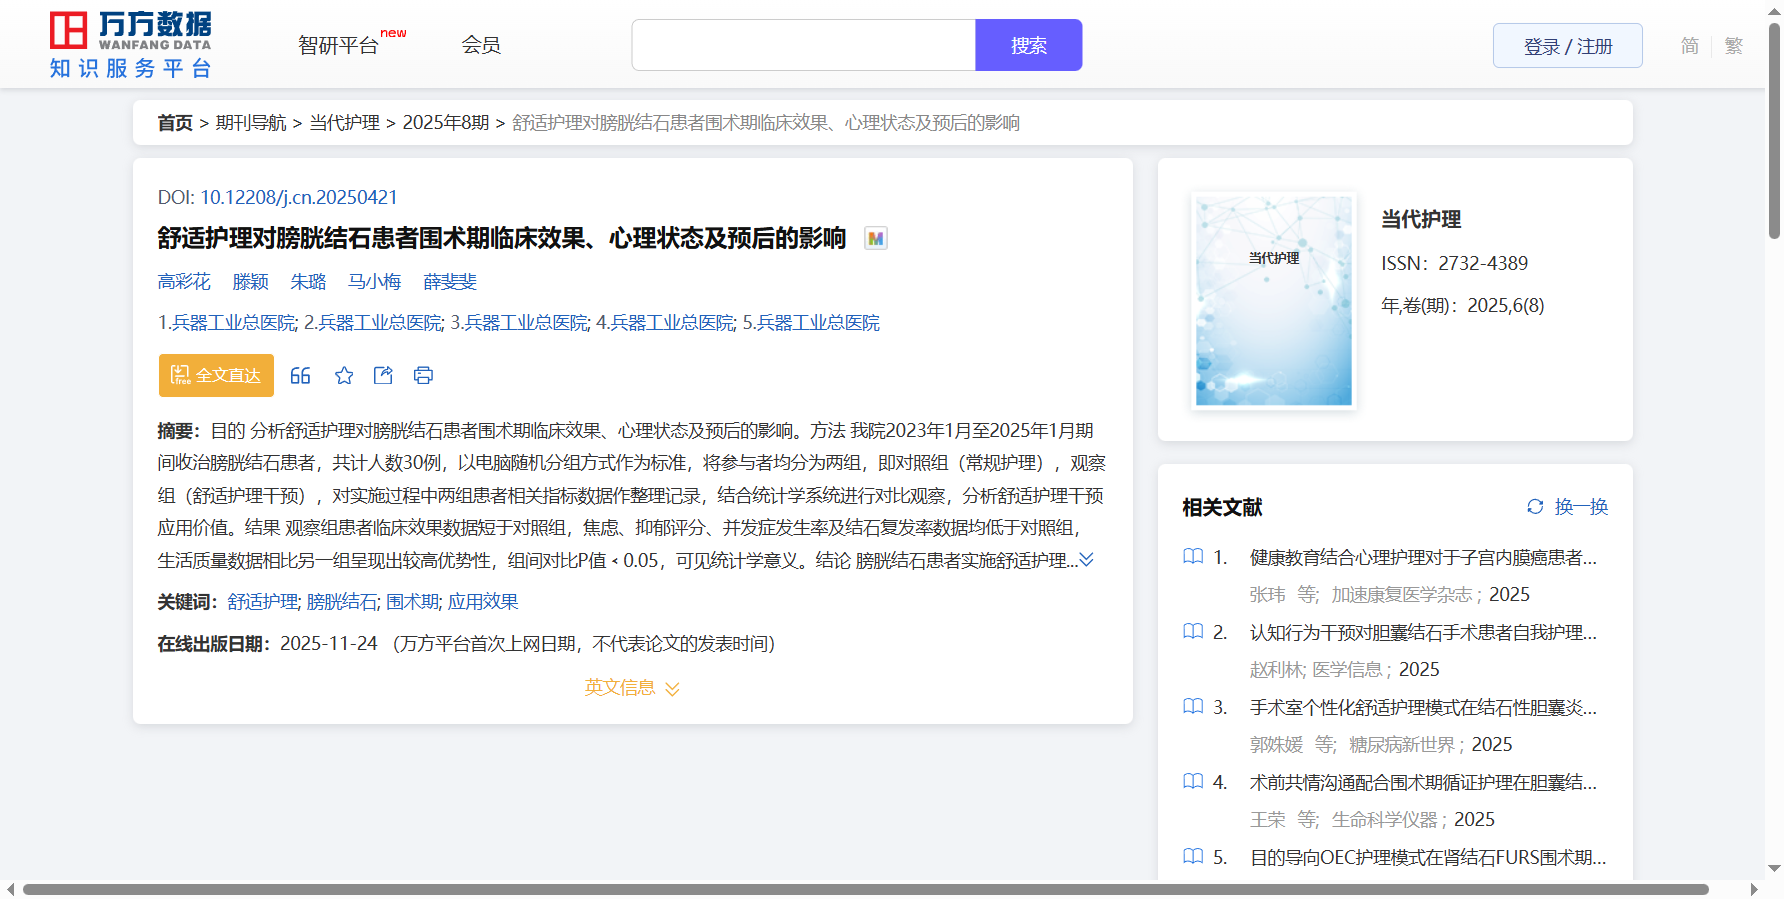Click the star favorite icon
The image size is (1784, 899).
(344, 376)
